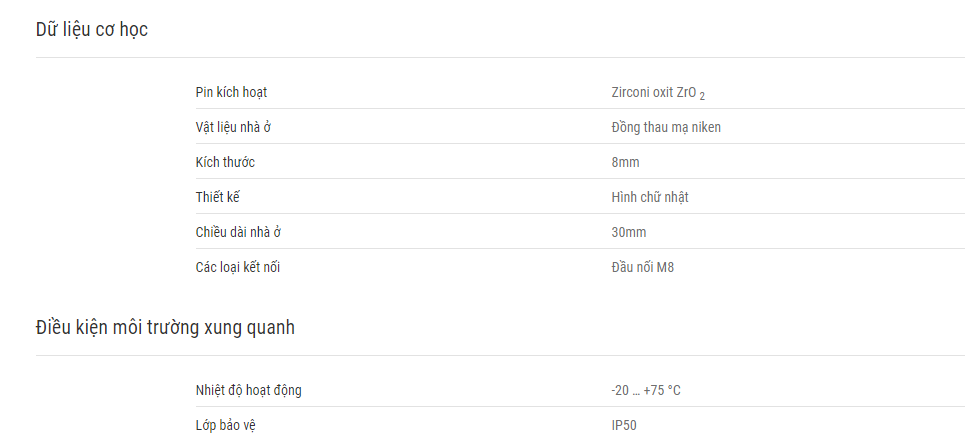
Task: Click the "Hình chữ nhật" design value
Action: point(650,198)
